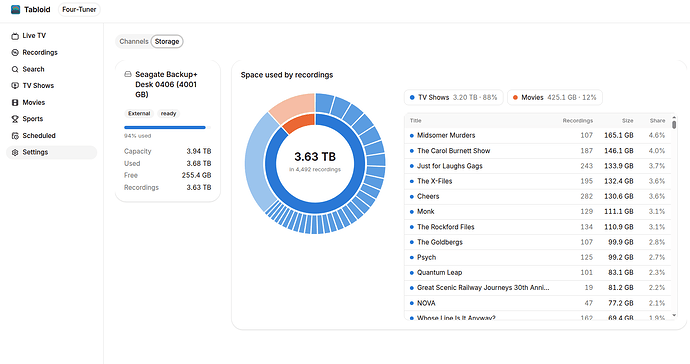Viewport: 690px width, 364px height.
Task: Click the table scroll down arrow
Action: point(674,316)
